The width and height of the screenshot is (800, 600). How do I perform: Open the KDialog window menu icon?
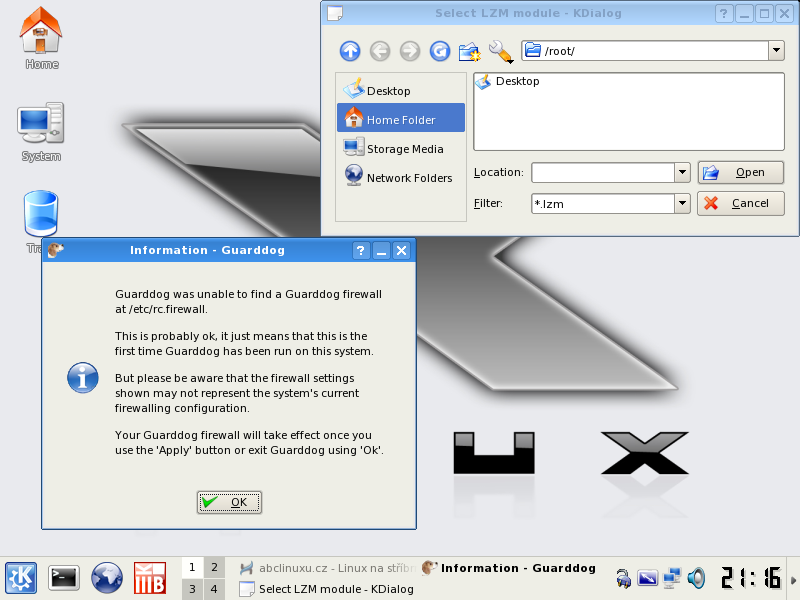point(335,14)
